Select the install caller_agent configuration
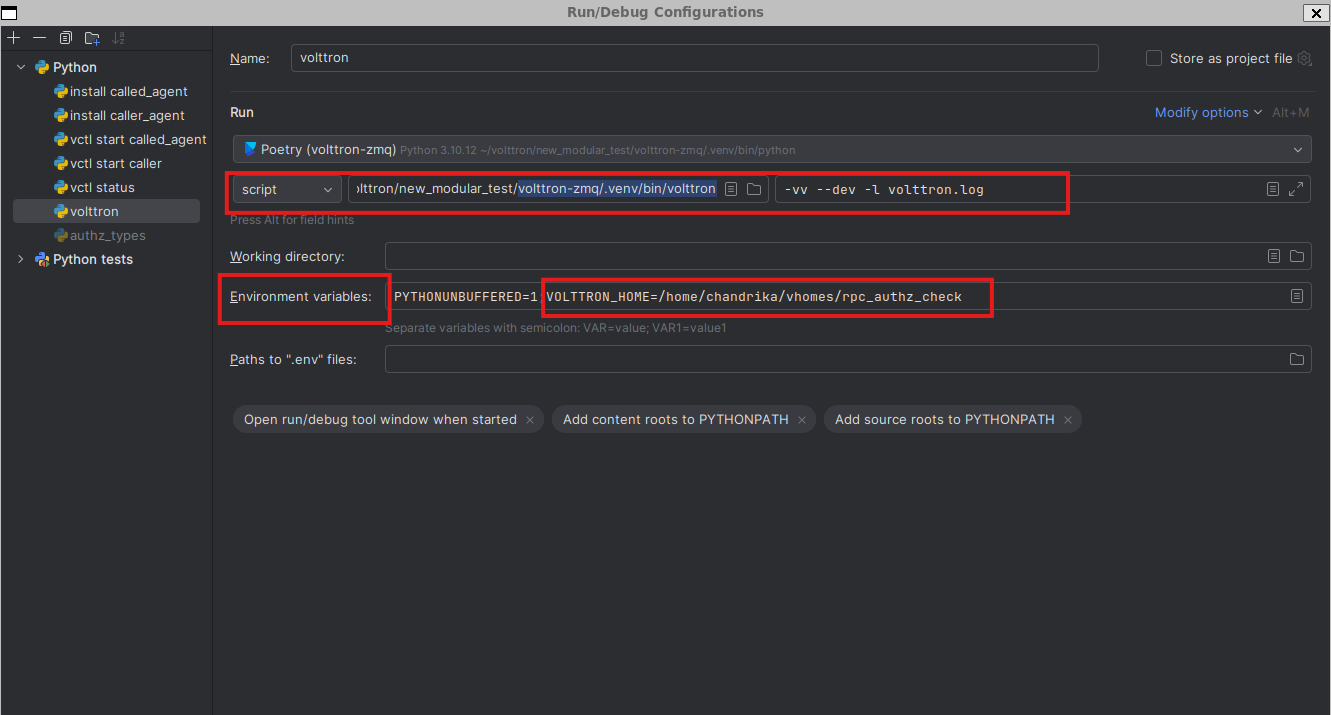Viewport: 1331px width, 715px height. click(127, 115)
